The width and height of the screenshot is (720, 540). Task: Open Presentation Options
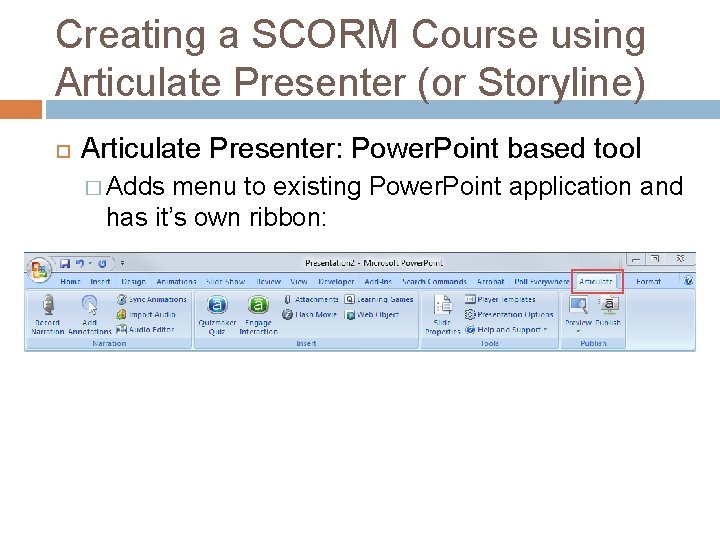(x=509, y=315)
